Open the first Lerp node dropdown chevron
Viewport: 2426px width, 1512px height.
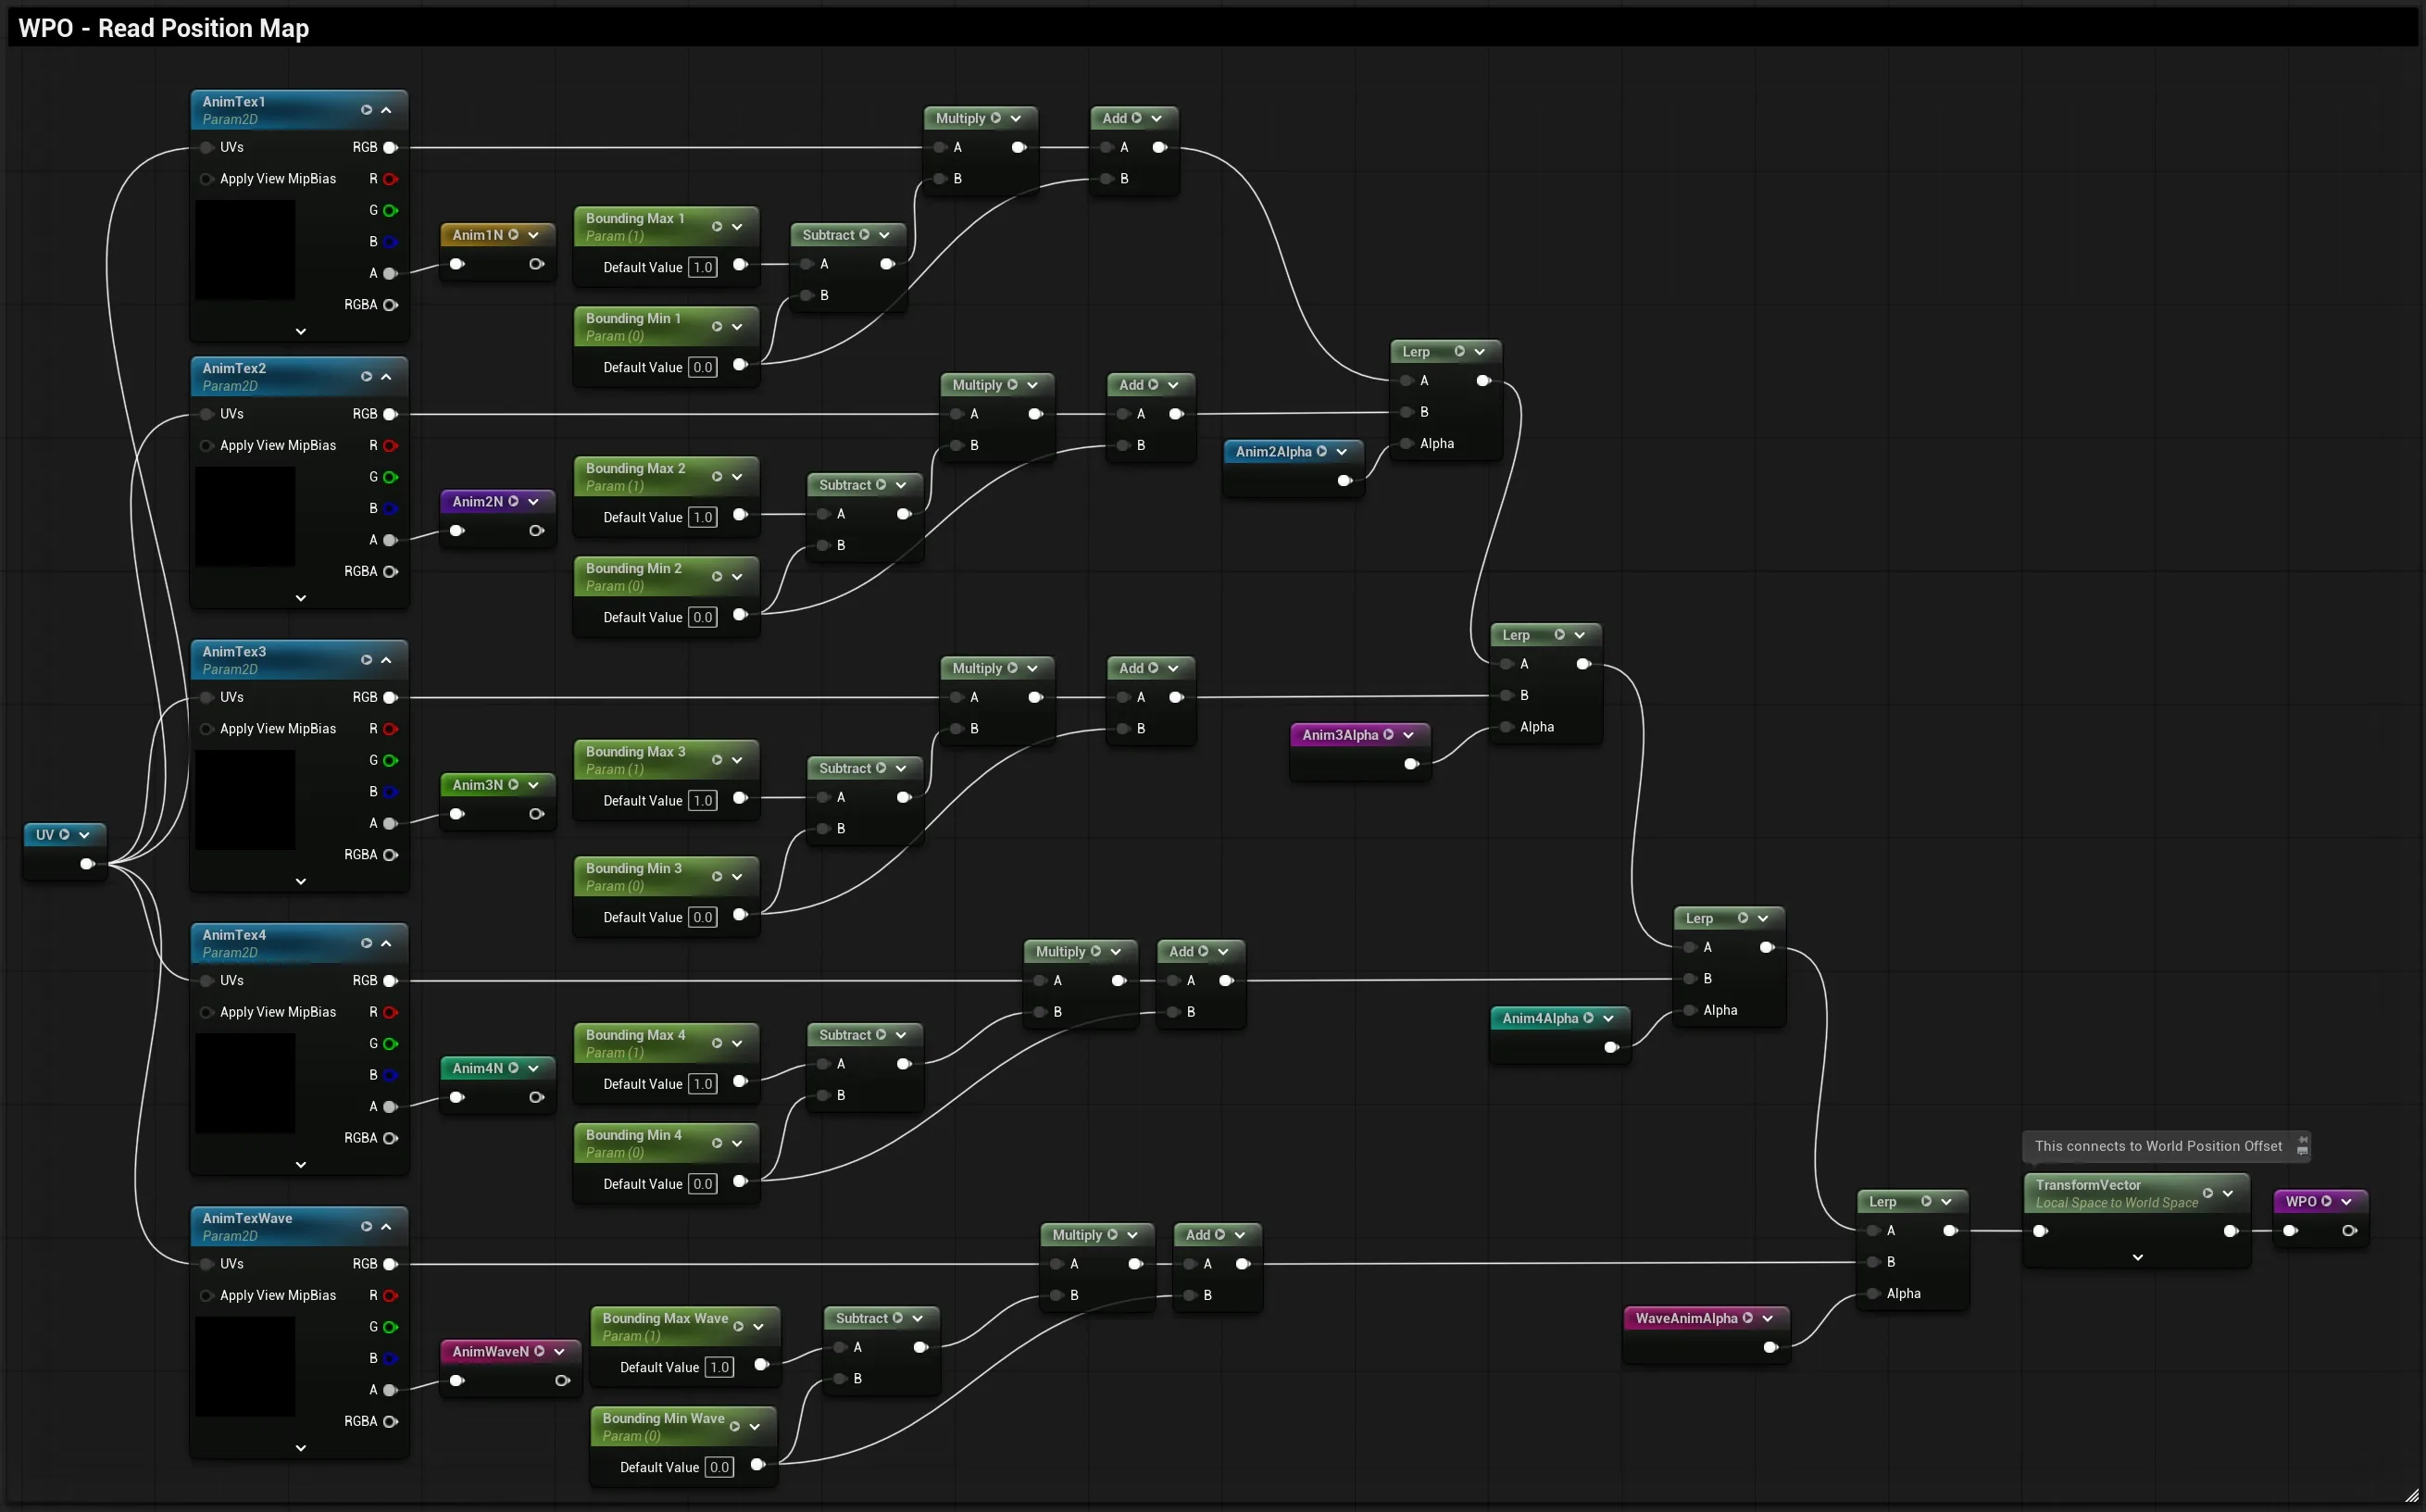pyautogui.click(x=1479, y=352)
